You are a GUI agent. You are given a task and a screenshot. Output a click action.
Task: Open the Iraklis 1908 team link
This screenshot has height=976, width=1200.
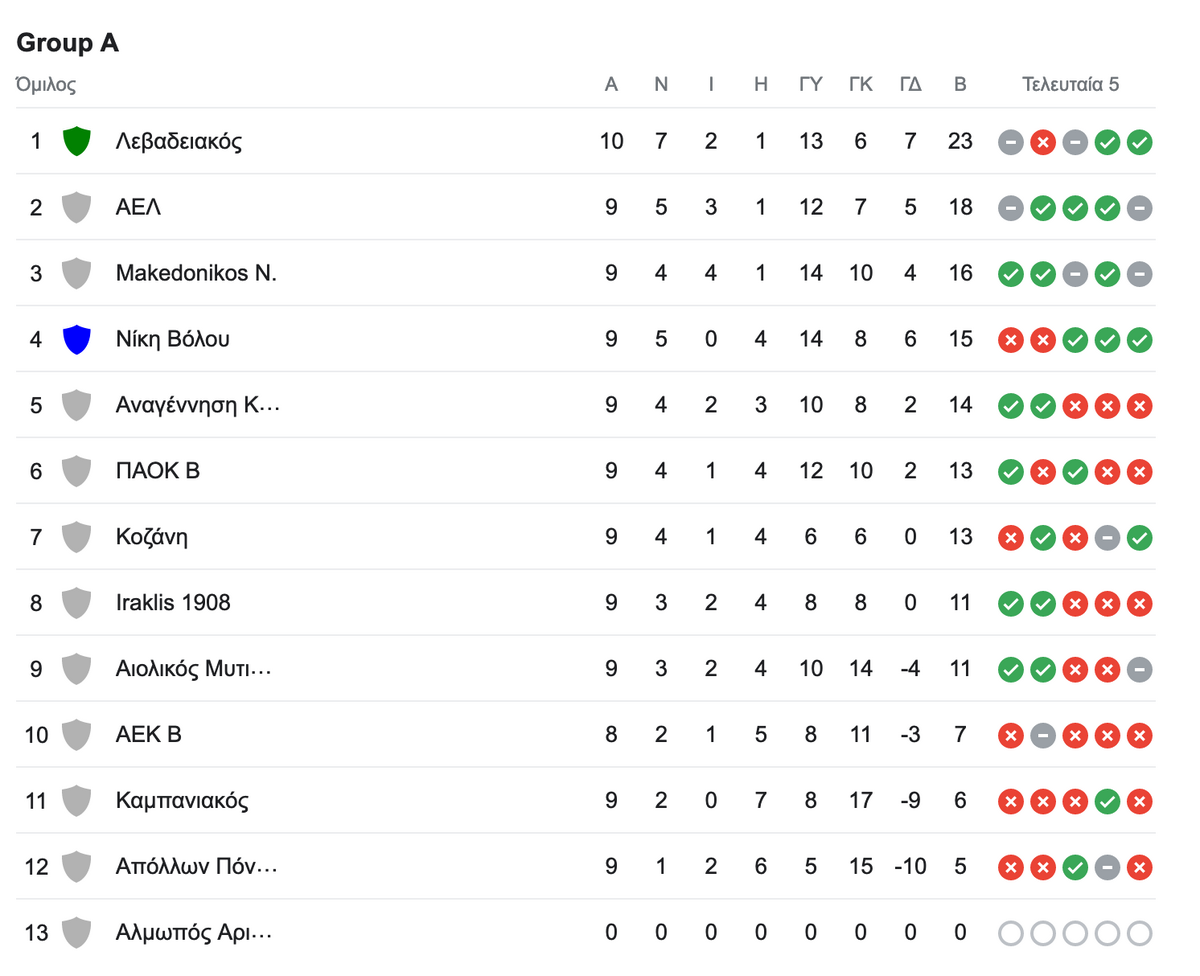pos(173,603)
